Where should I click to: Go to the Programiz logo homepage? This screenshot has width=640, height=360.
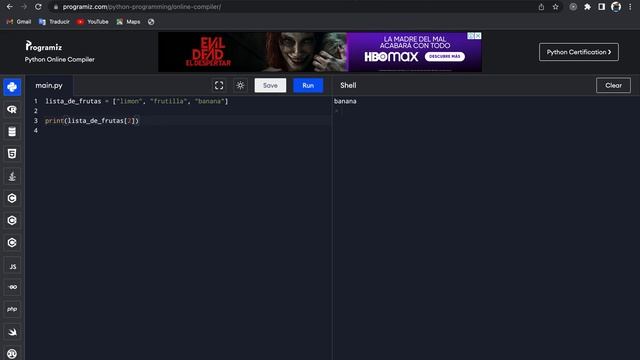click(x=44, y=46)
